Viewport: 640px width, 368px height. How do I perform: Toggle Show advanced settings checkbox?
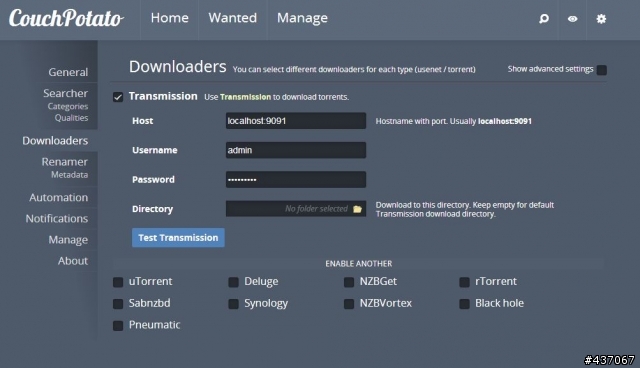tap(601, 70)
